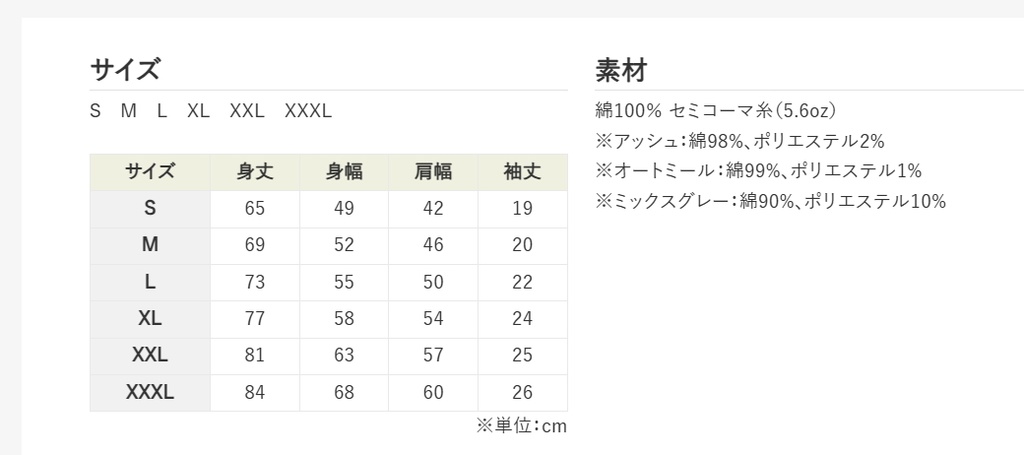
Task: Select the 身丈 column header
Action: pos(254,172)
